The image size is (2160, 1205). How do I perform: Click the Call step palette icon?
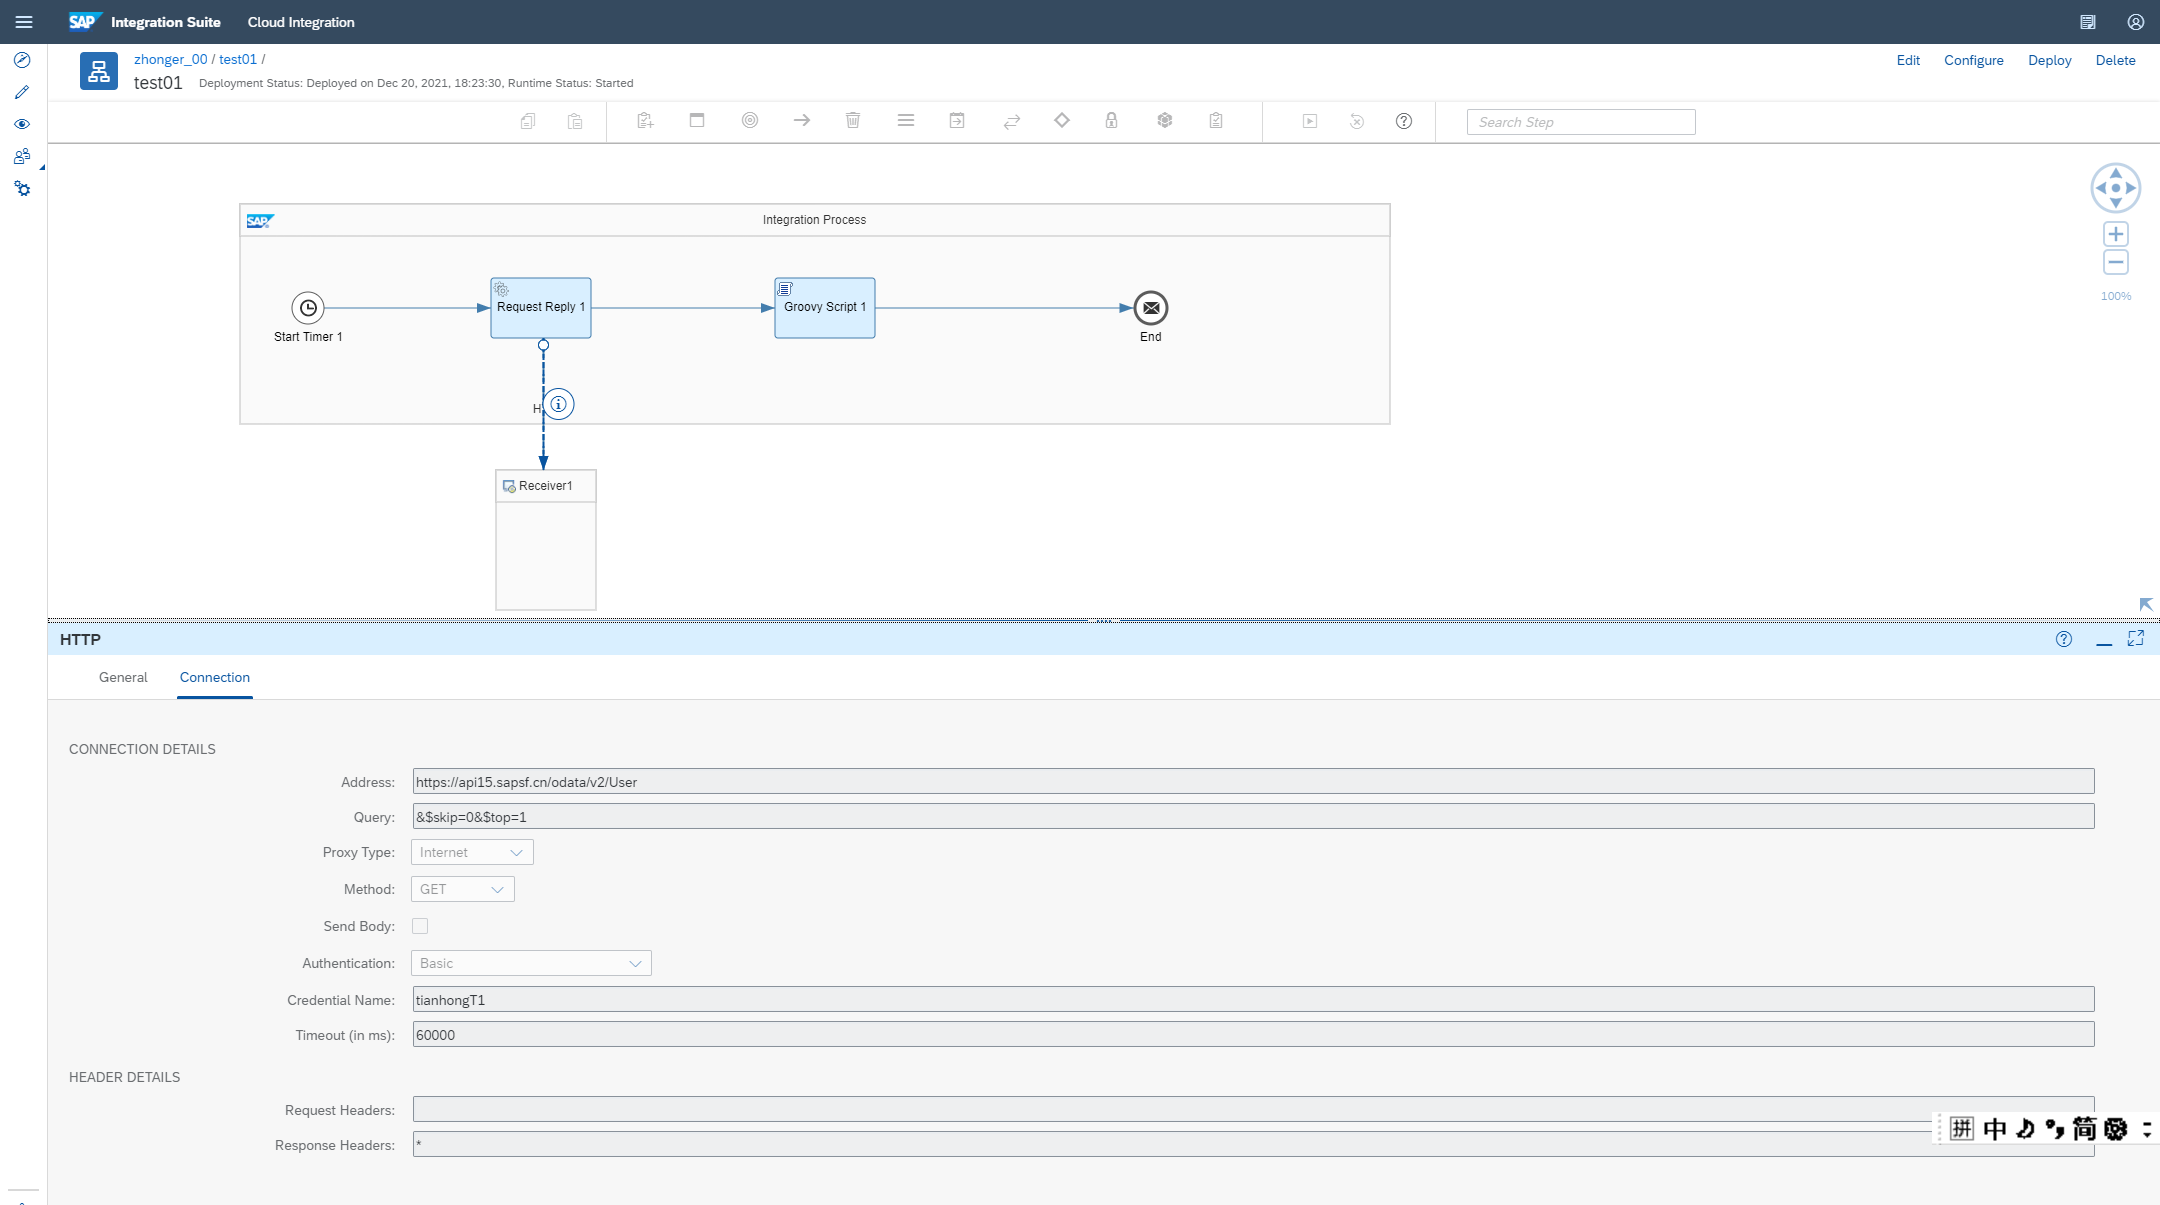[957, 121]
